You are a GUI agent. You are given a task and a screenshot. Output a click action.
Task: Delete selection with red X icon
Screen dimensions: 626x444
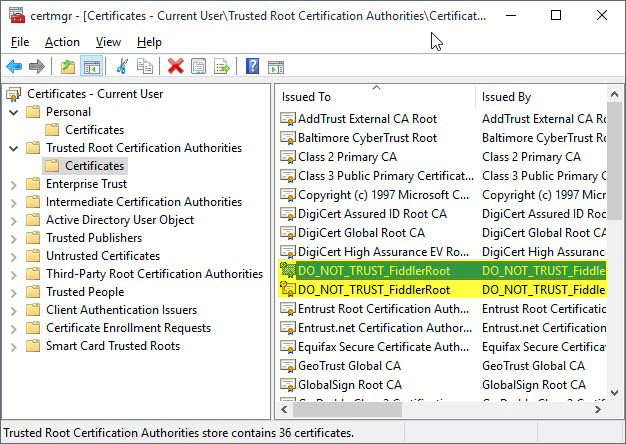point(176,66)
